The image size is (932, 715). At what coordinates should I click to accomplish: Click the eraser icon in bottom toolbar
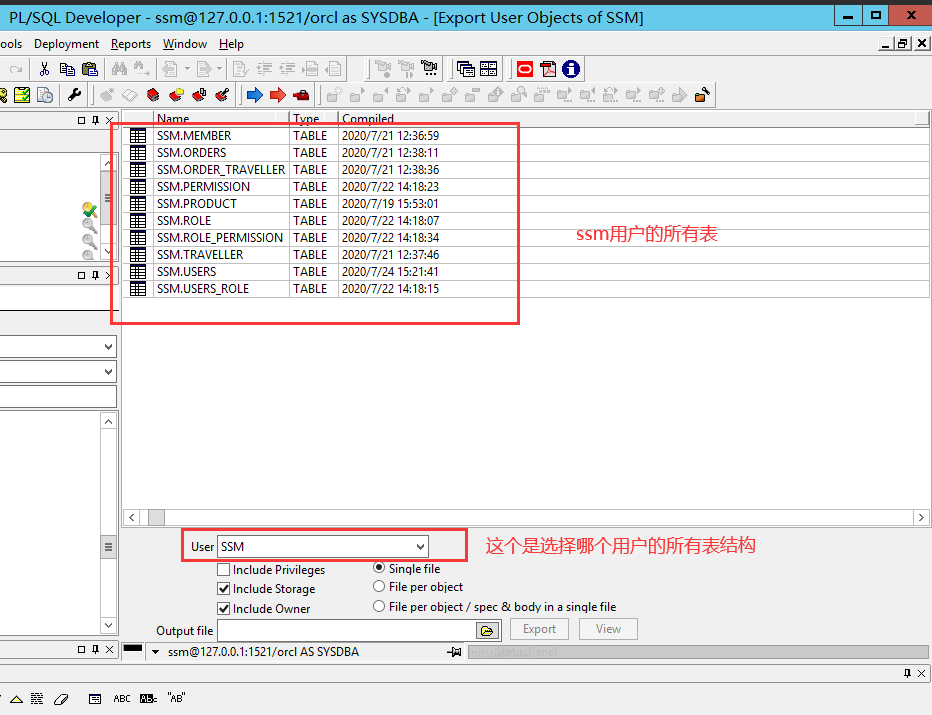click(x=61, y=699)
